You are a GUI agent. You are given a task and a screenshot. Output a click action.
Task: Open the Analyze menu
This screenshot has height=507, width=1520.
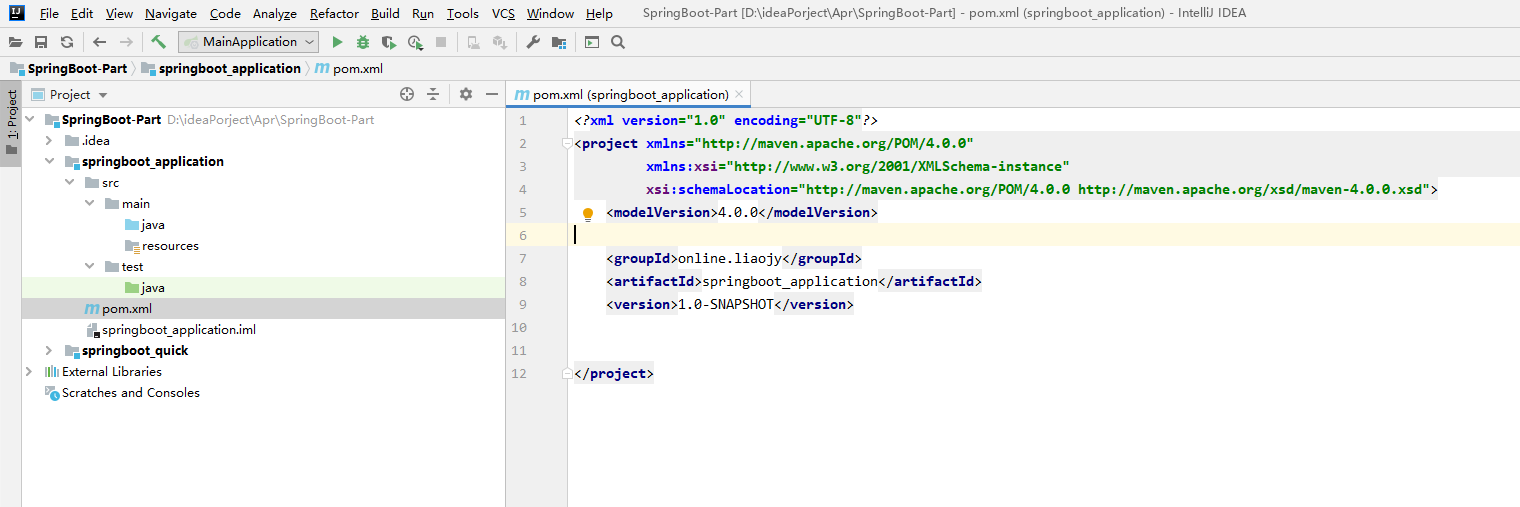(275, 14)
